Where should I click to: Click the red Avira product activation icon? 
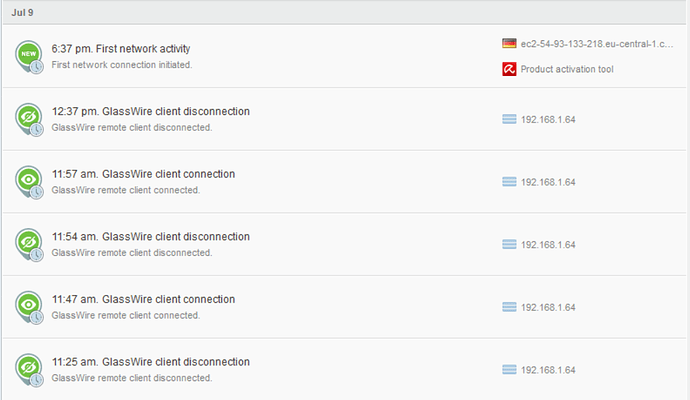(x=509, y=69)
